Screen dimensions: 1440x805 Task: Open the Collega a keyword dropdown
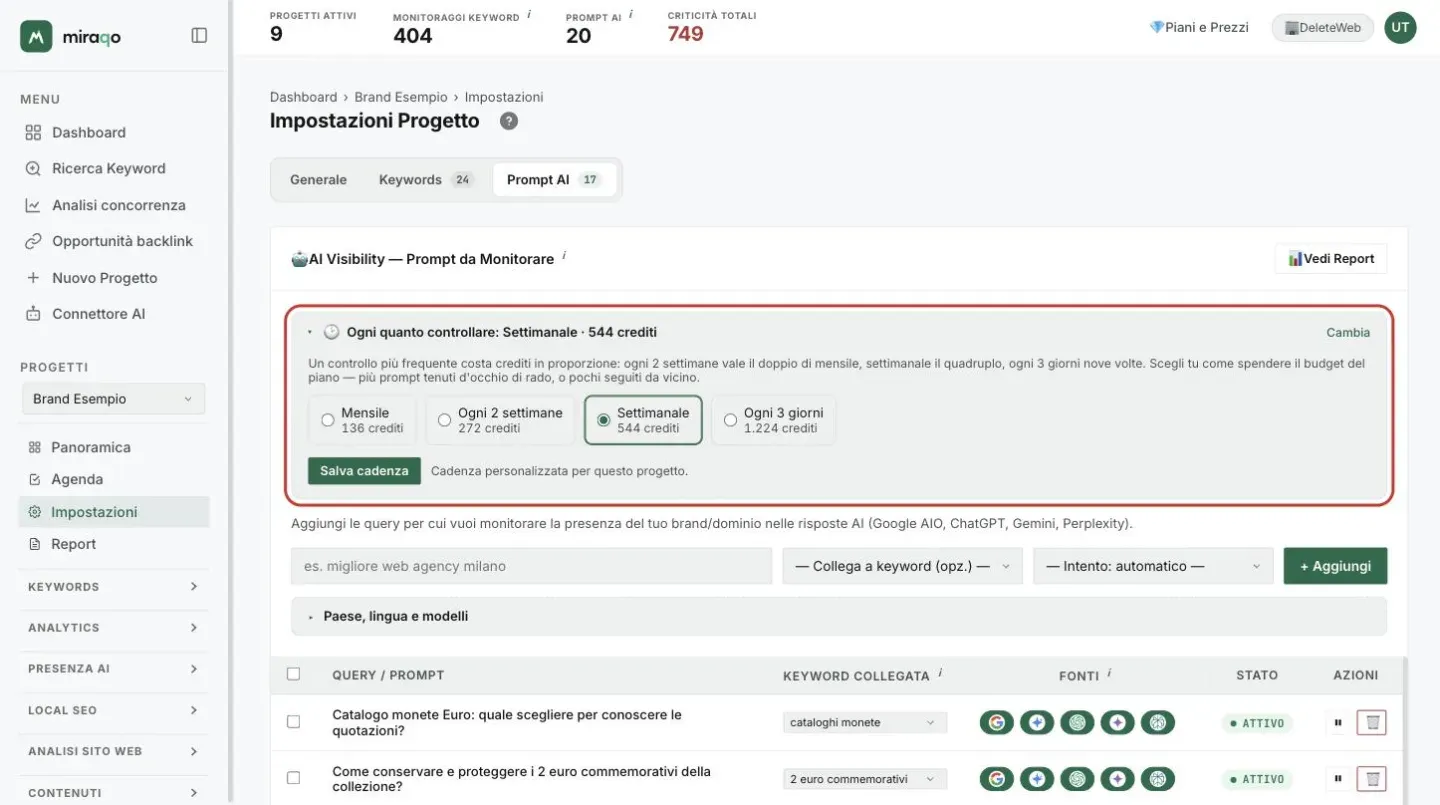click(902, 566)
